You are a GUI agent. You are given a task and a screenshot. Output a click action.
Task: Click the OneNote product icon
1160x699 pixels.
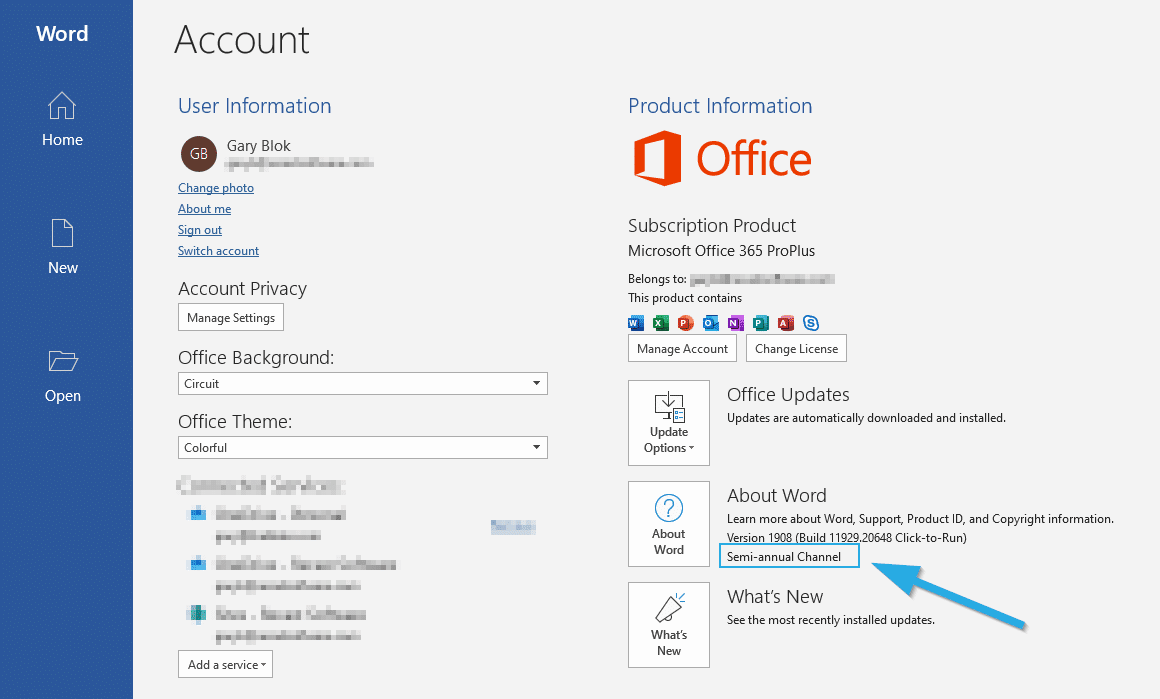(x=735, y=322)
